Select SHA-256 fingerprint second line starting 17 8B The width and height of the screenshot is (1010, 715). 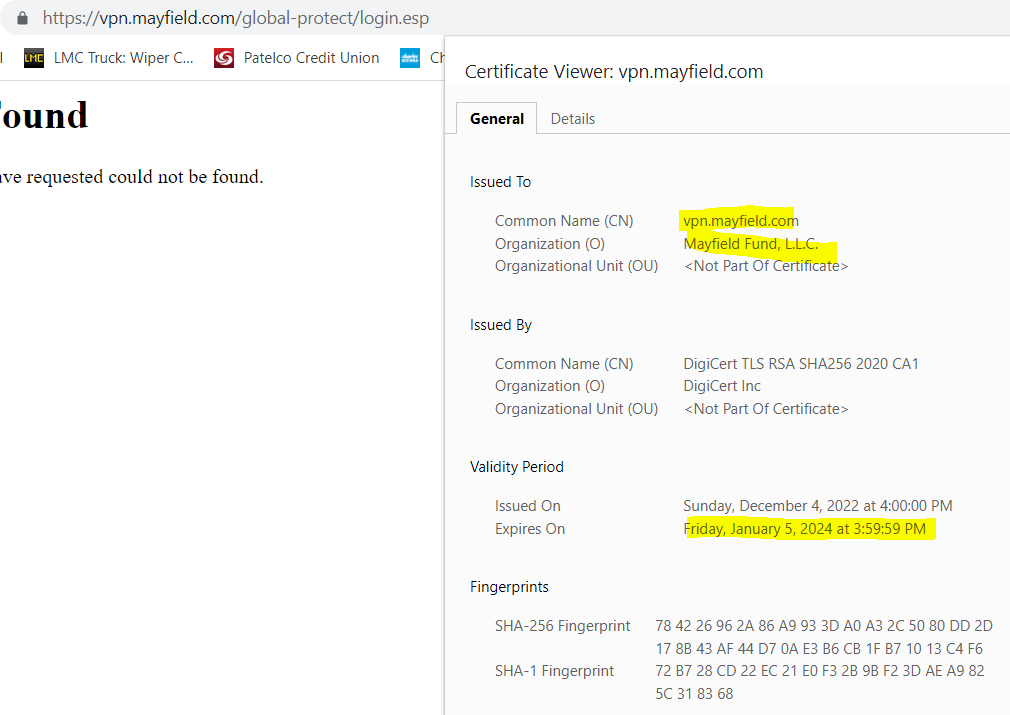pos(819,649)
